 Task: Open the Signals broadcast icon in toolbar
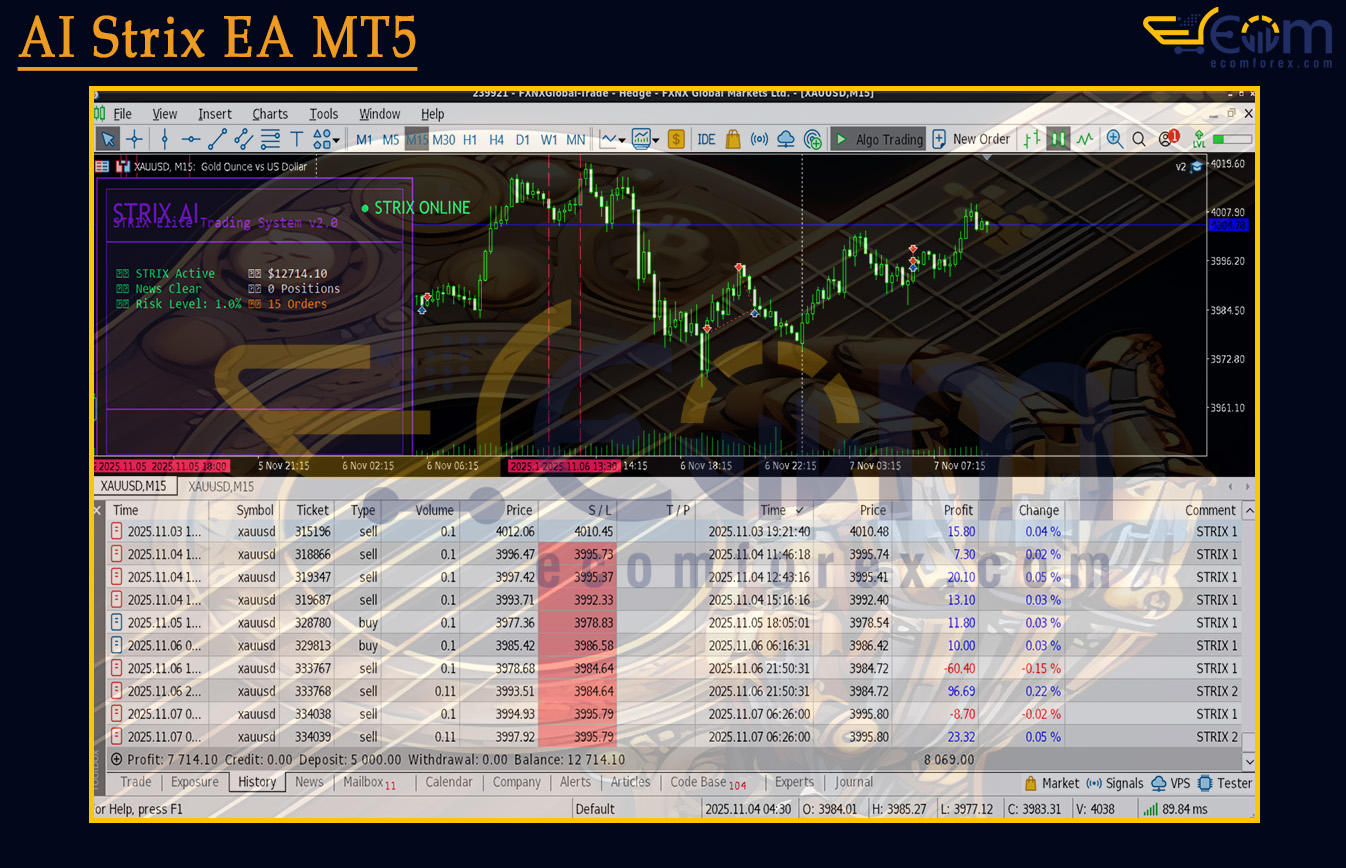(x=758, y=139)
